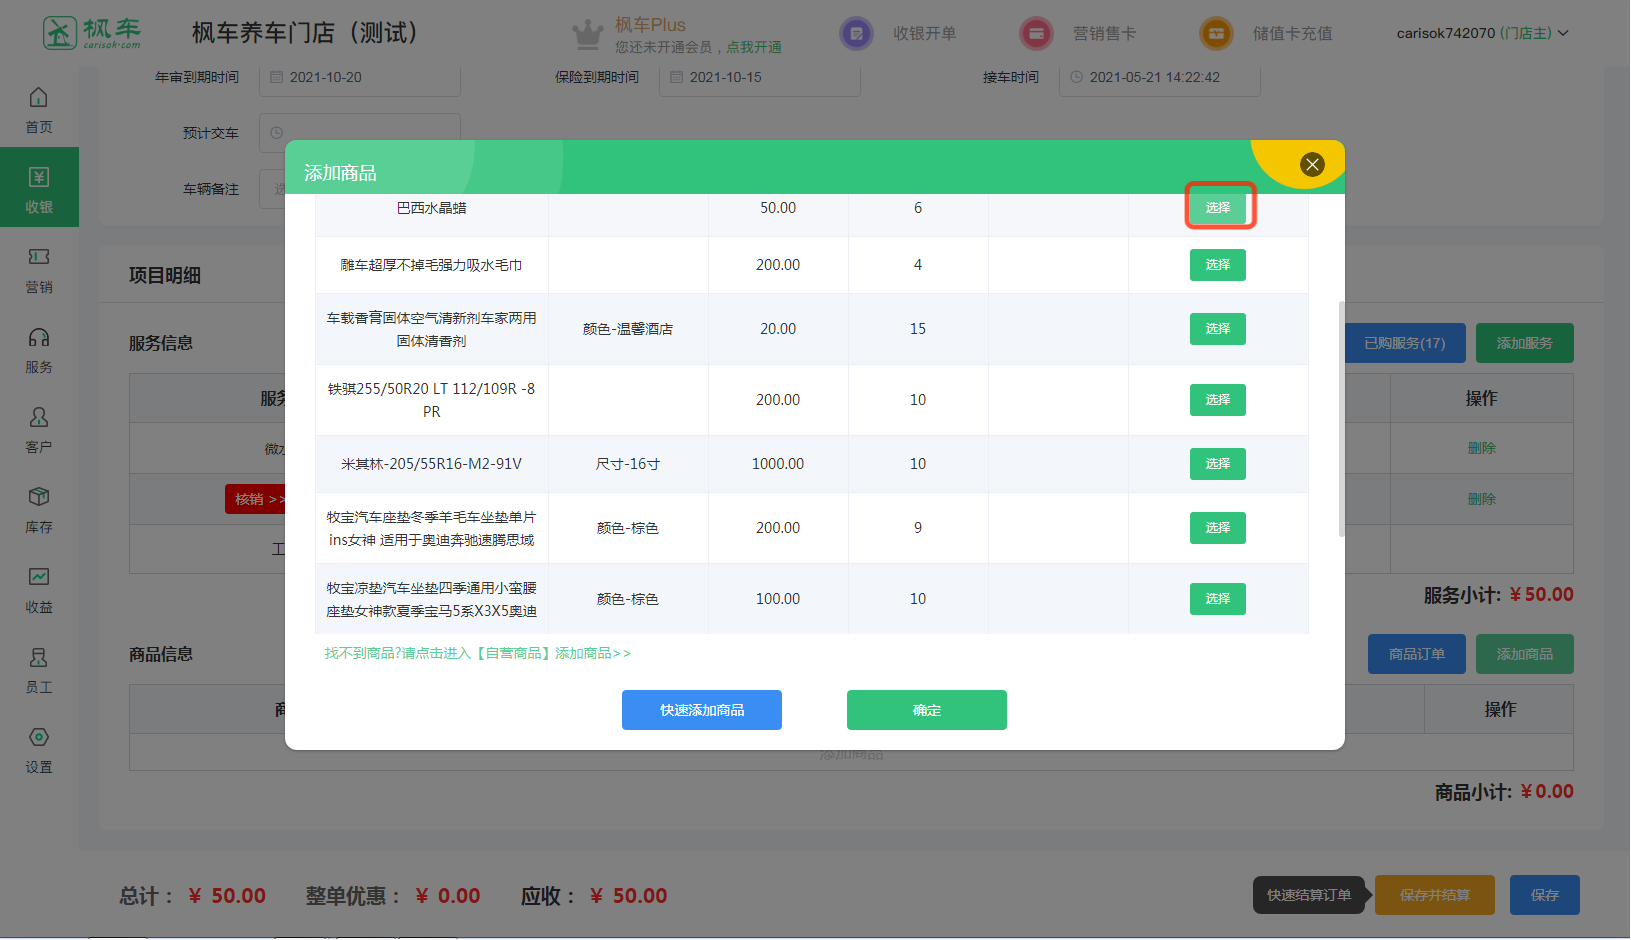Select 选择 for 铁骐255/50R20 tire row
1631x940 pixels.
pos(1217,400)
